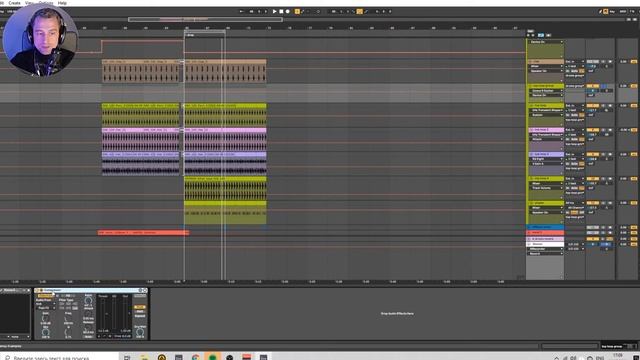The image size is (640, 360).
Task: Select Peak mode in Compressor
Action: (140, 307)
